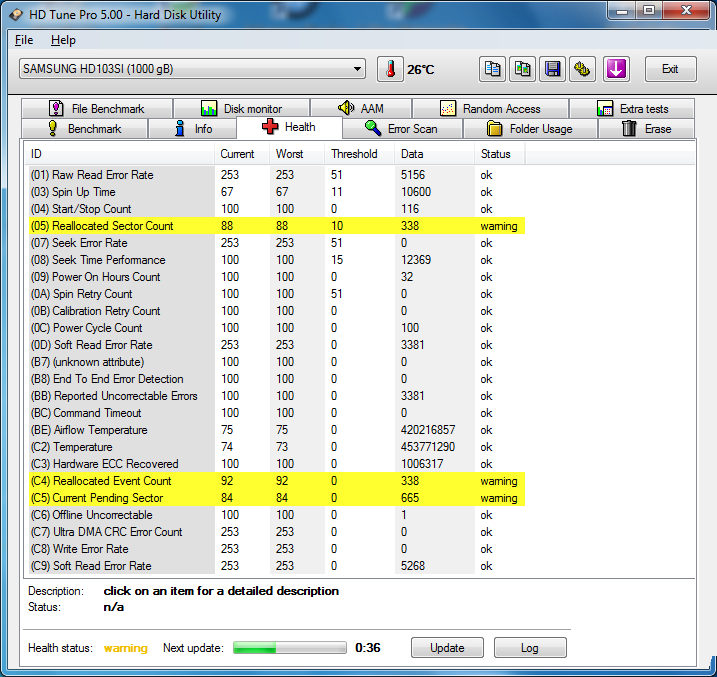Select the (C9) Soft Read Error Rate row
This screenshot has height=677, width=717.
pos(277,566)
